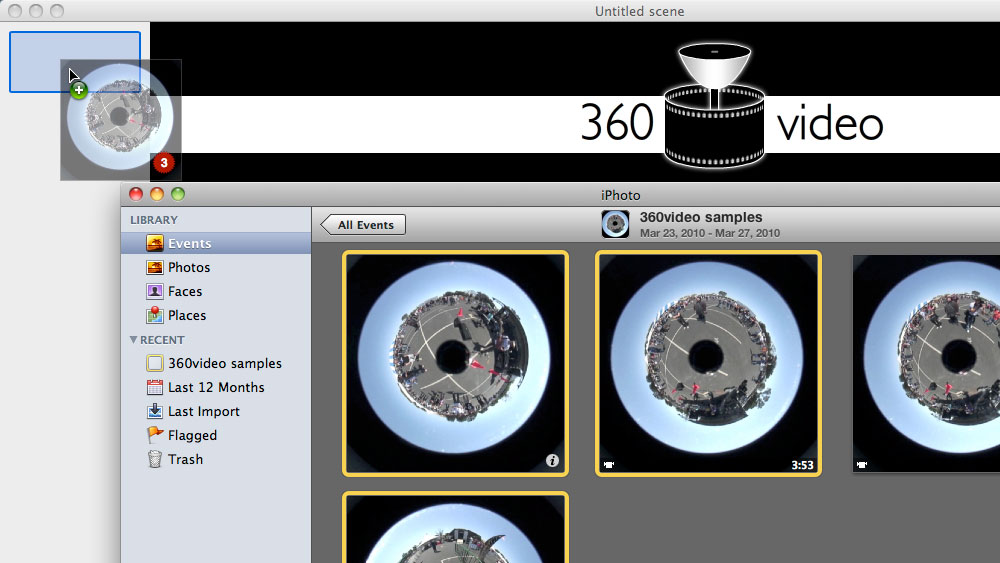The image size is (1000, 563).
Task: Click the camera icon on third video thumbnail
Action: (862, 465)
